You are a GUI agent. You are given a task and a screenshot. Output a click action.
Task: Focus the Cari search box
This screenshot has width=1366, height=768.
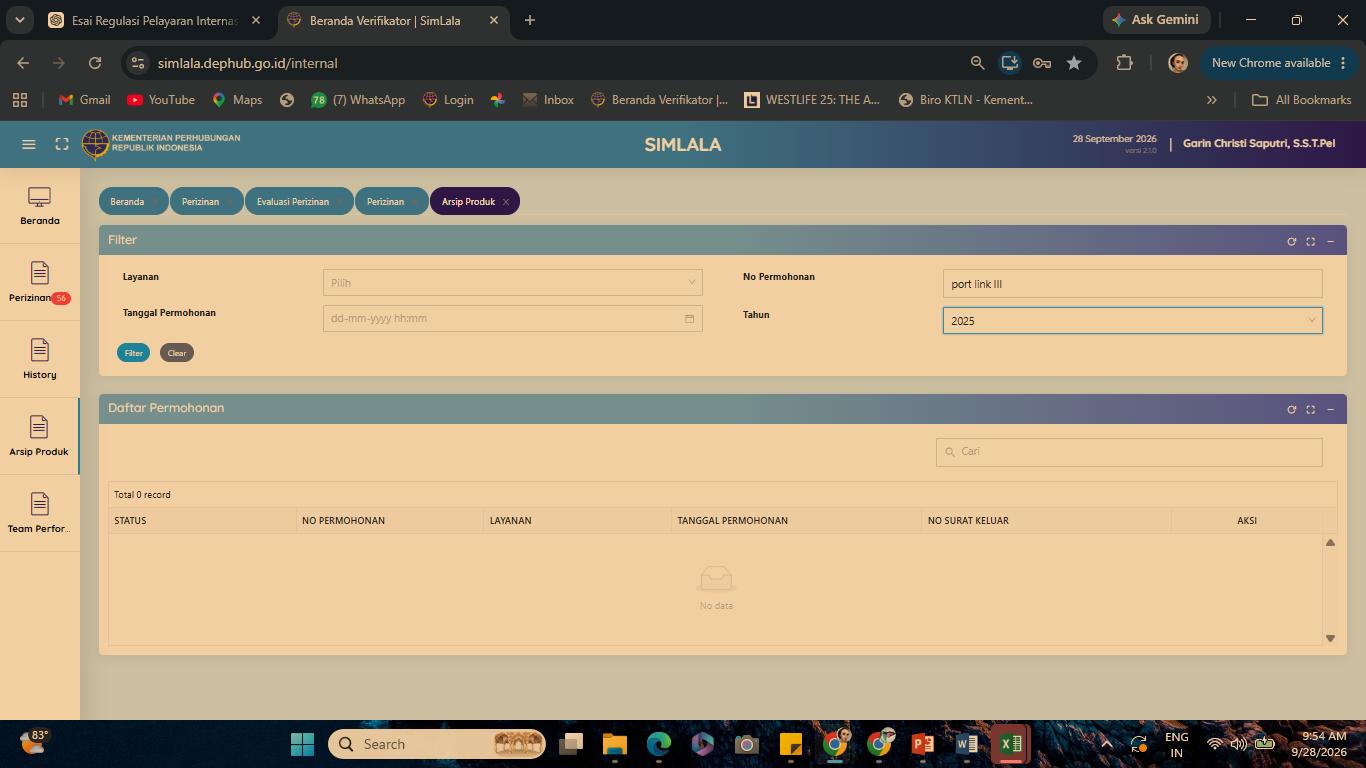point(1129,452)
